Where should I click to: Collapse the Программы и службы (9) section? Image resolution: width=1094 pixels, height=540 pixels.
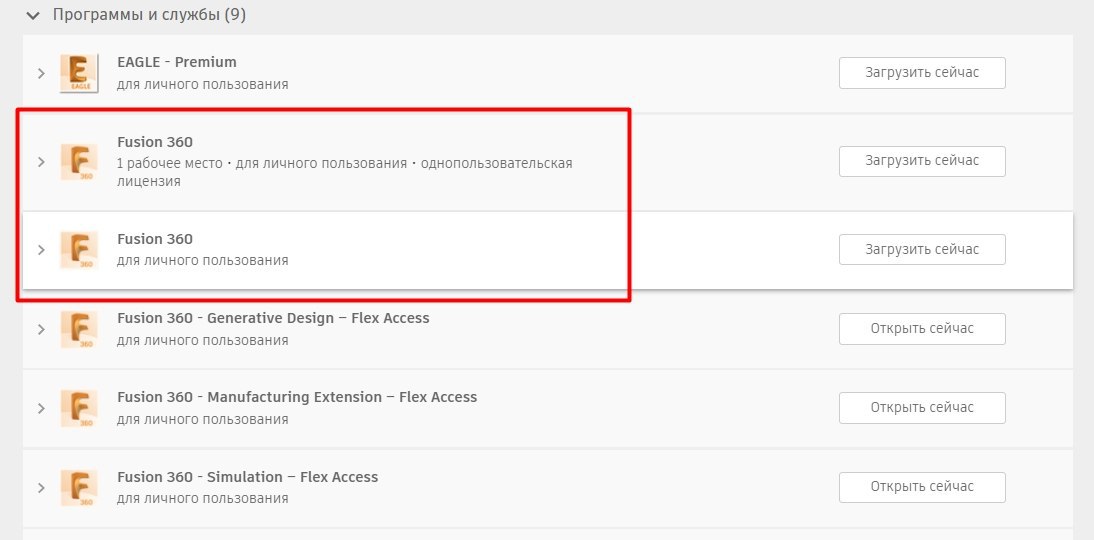coord(33,15)
